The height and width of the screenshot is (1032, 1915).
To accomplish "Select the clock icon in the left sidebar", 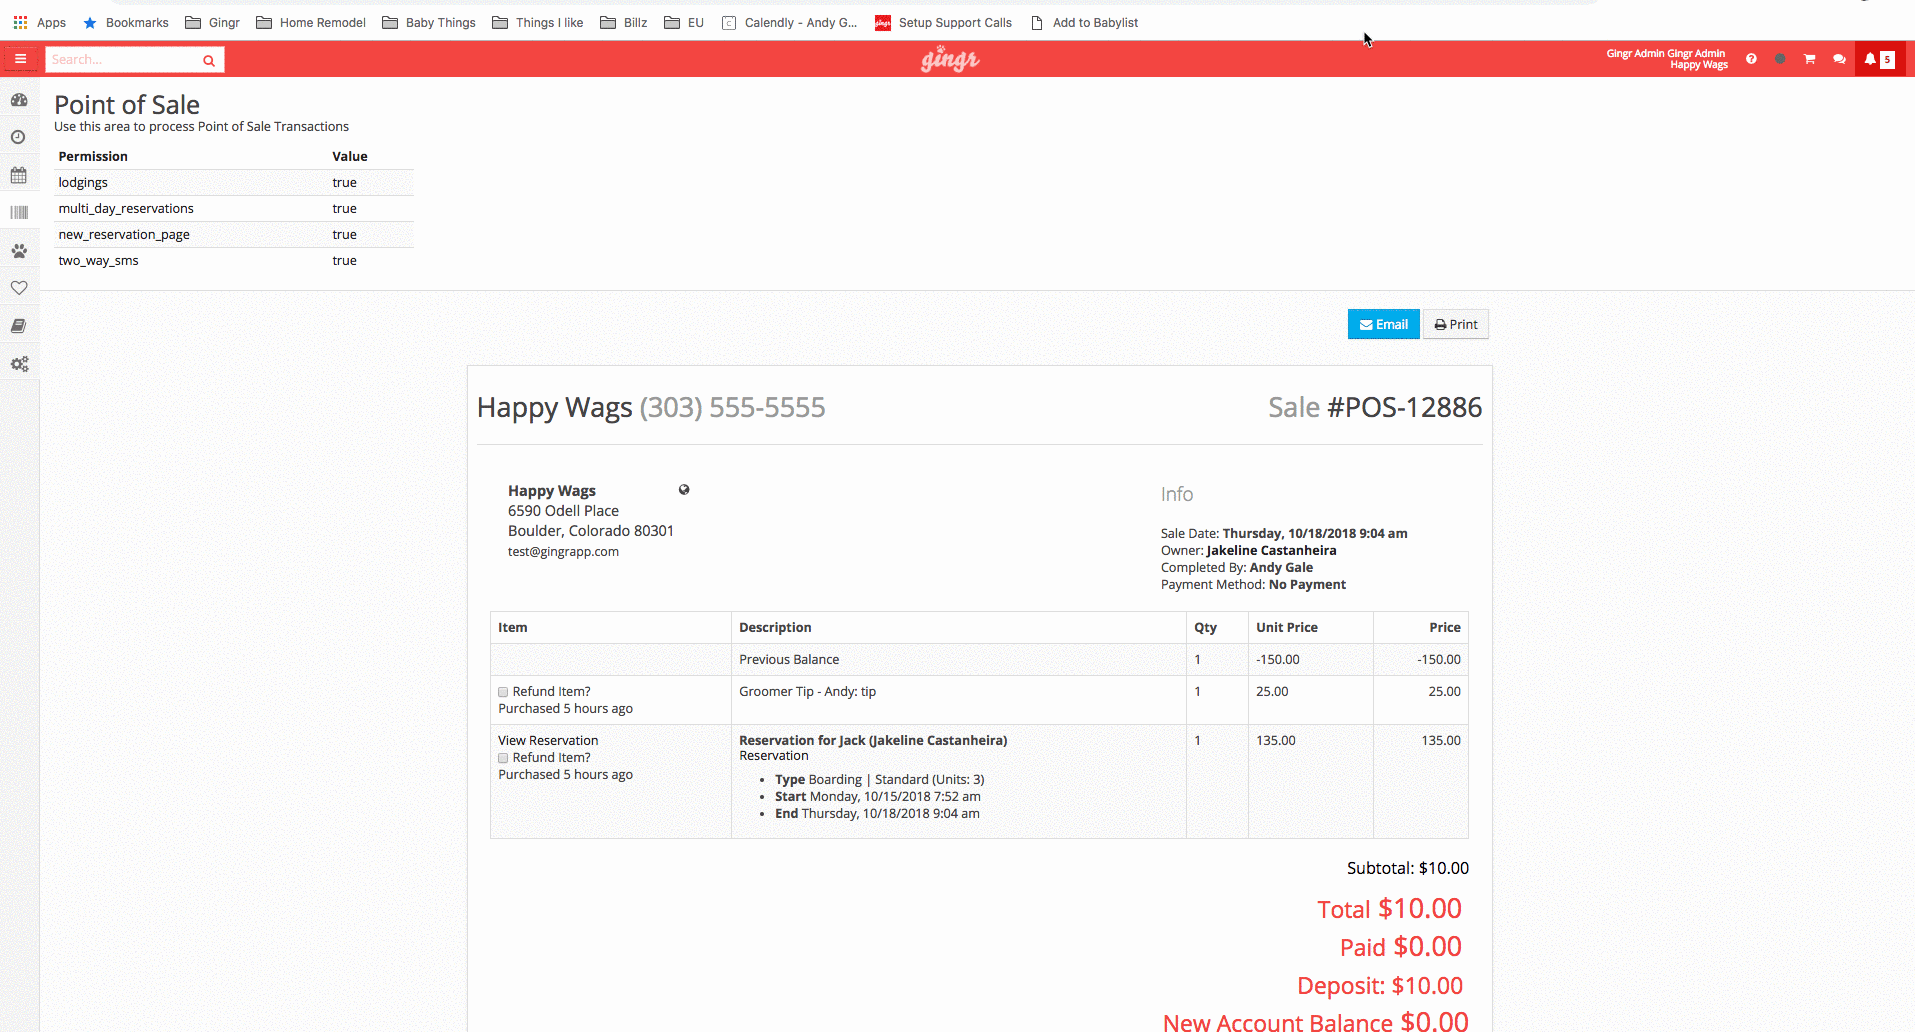I will click(x=19, y=137).
